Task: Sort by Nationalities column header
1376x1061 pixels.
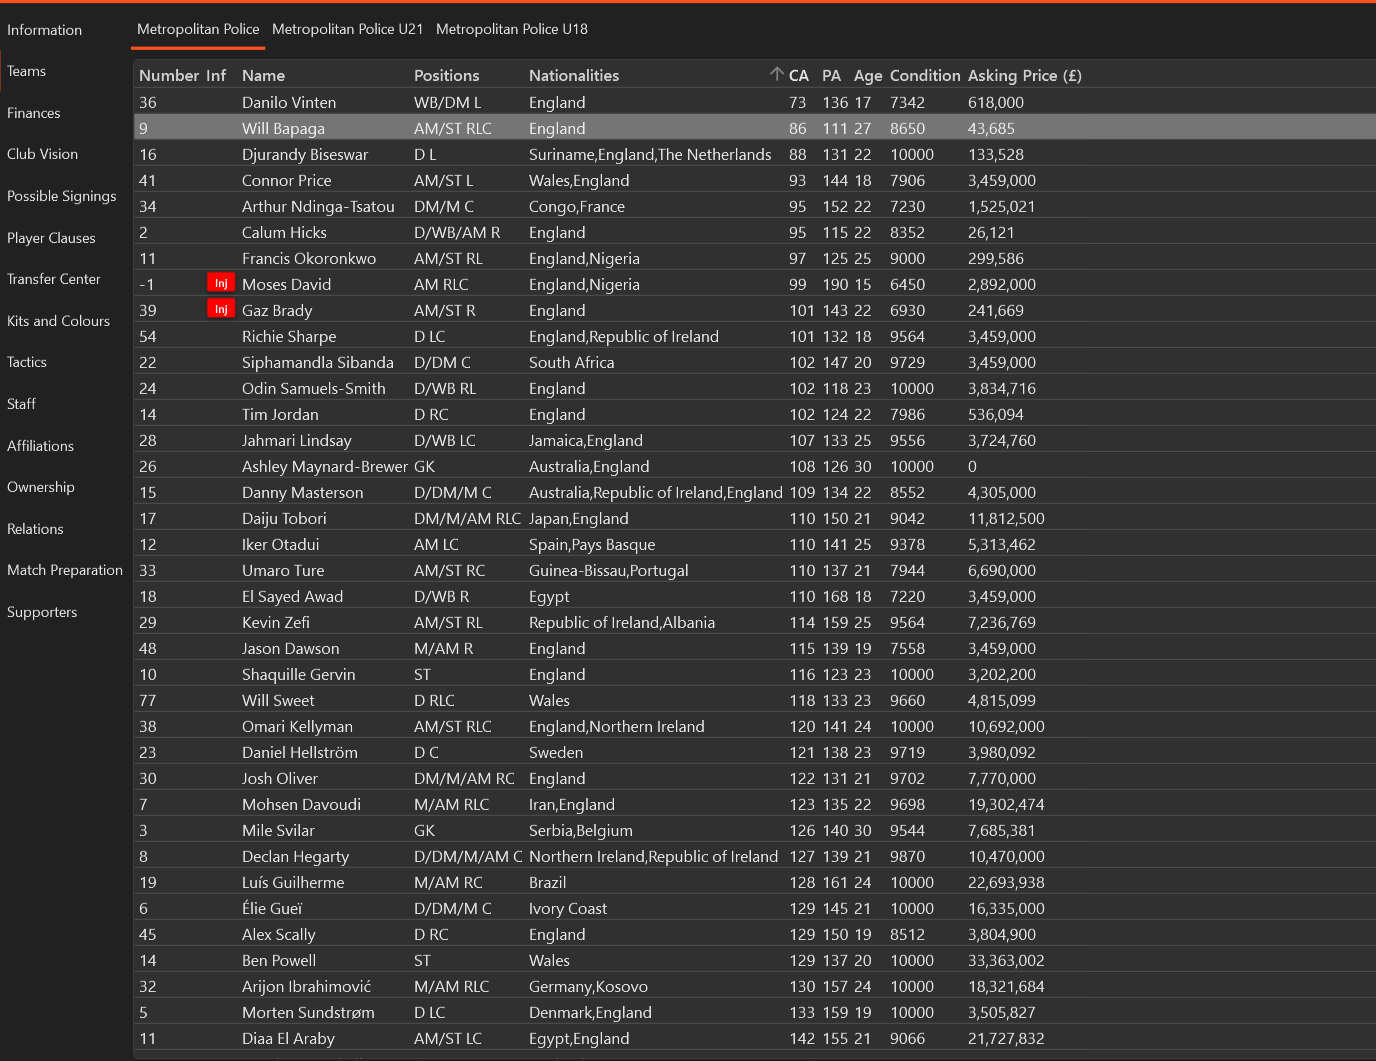Action: 574,75
